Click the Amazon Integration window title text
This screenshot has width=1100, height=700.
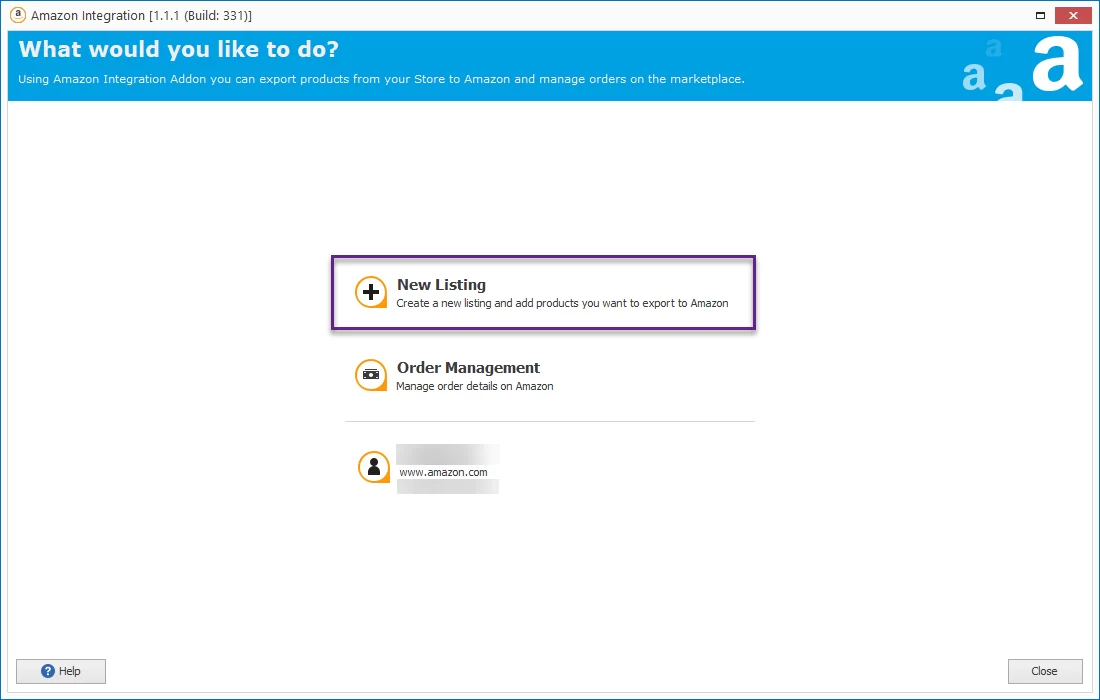tap(141, 16)
